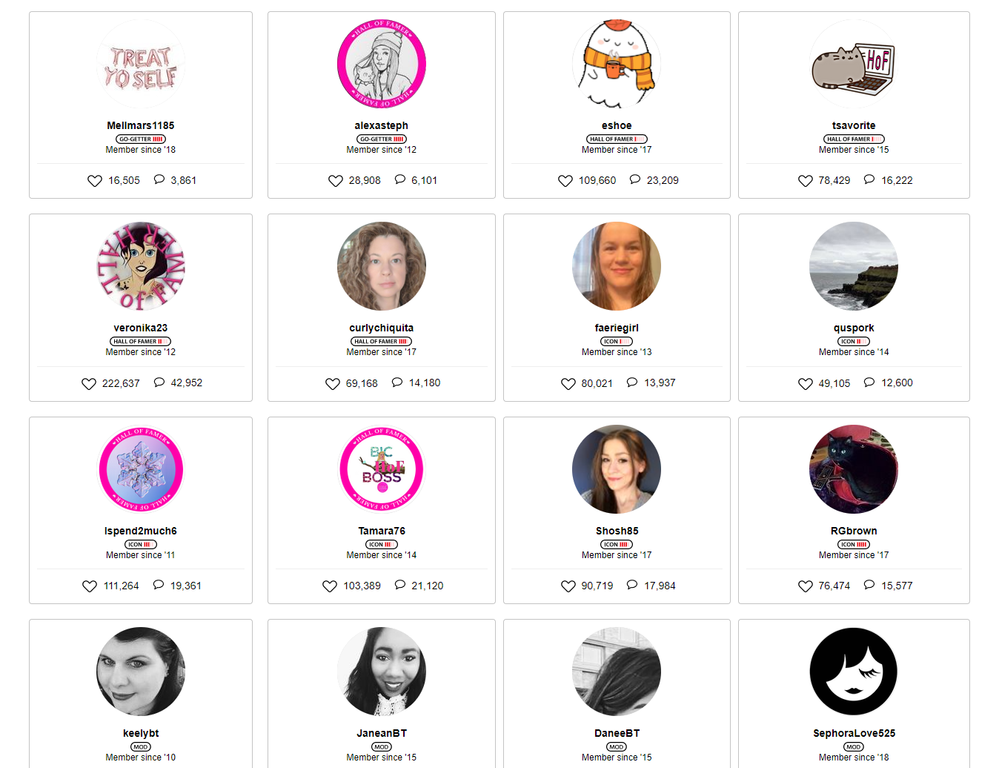This screenshot has height=768, width=999.
Task: Open the Tamara76 username link
Action: coord(382,530)
